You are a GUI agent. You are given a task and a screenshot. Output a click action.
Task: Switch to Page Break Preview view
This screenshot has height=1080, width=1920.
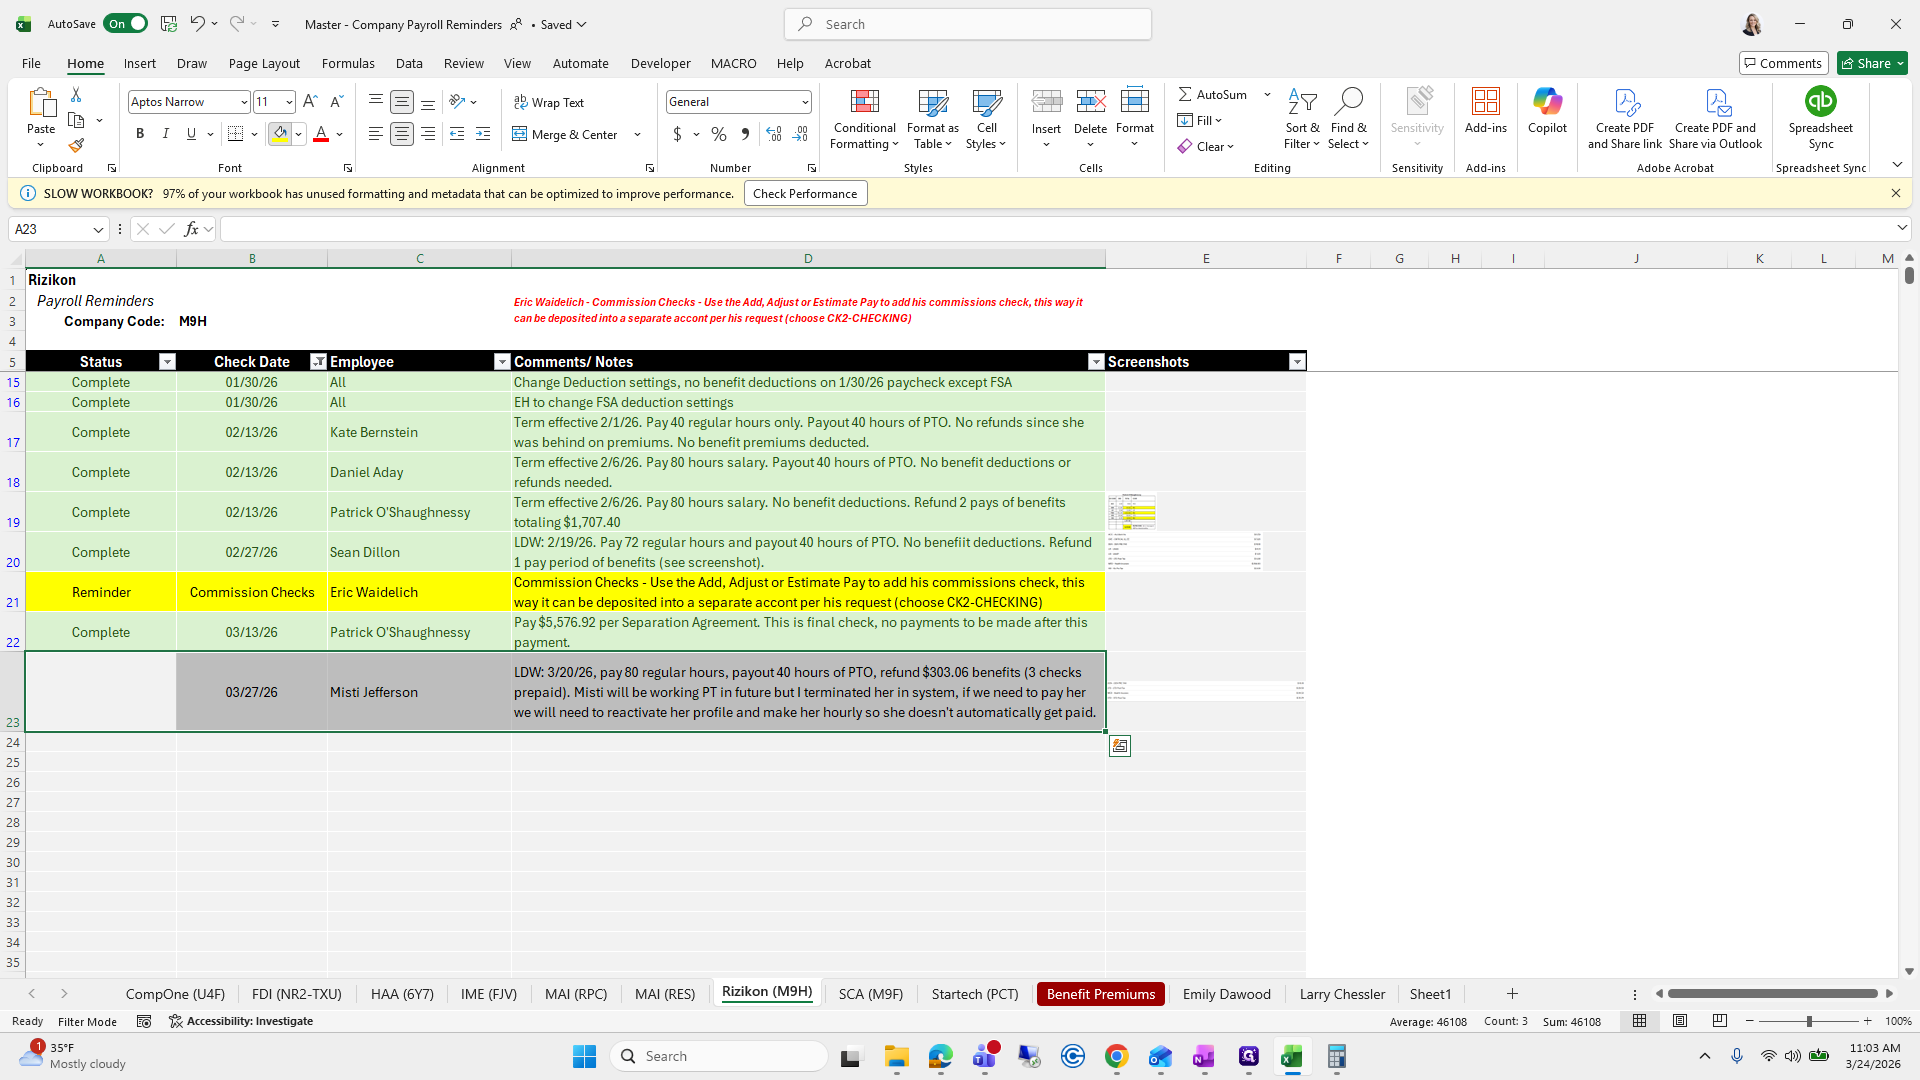[1719, 1021]
